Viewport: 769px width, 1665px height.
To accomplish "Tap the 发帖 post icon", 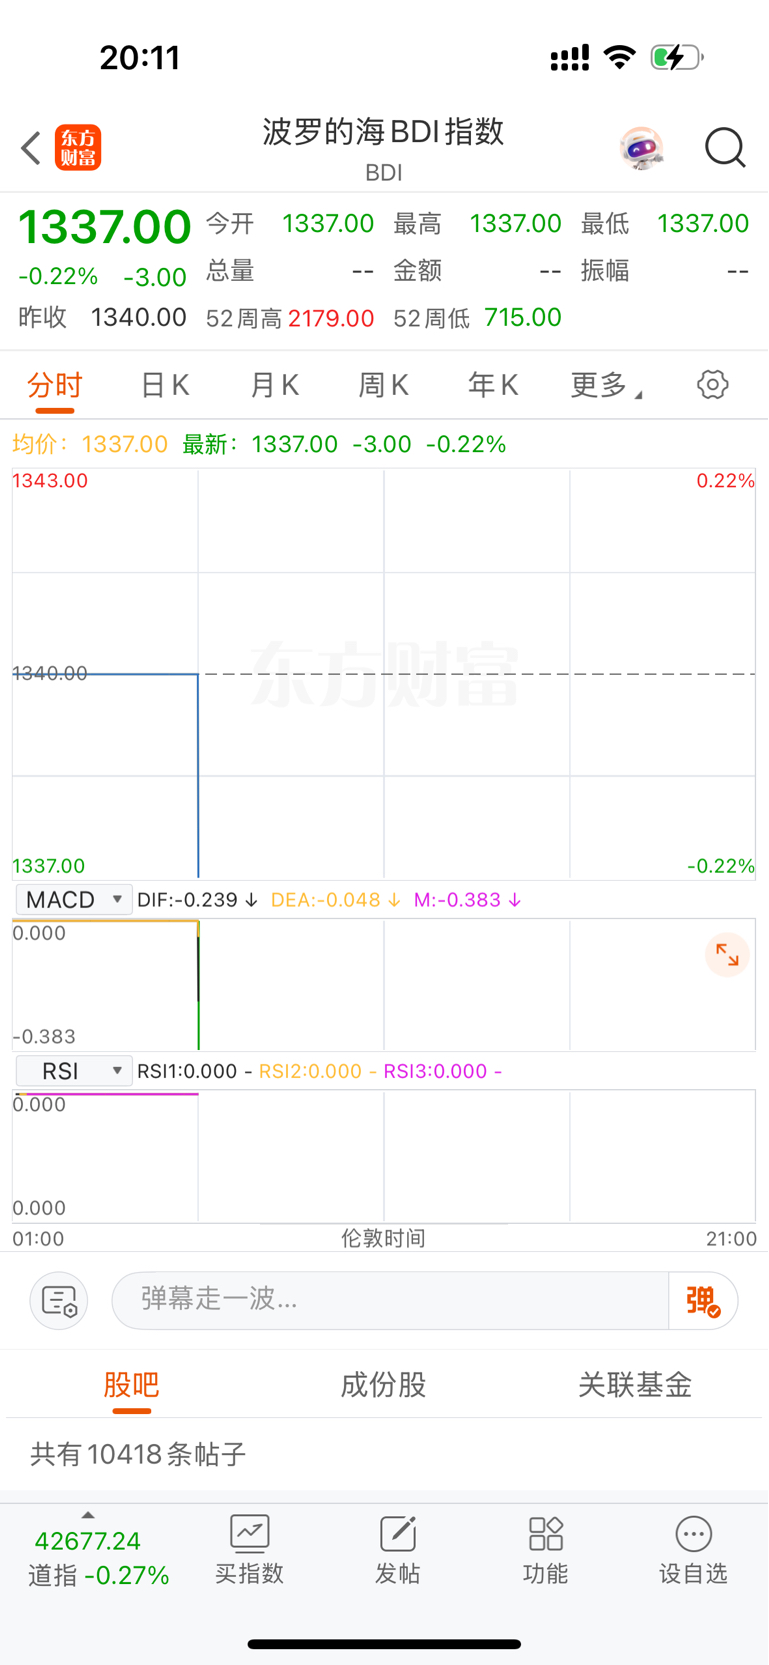I will [398, 1549].
